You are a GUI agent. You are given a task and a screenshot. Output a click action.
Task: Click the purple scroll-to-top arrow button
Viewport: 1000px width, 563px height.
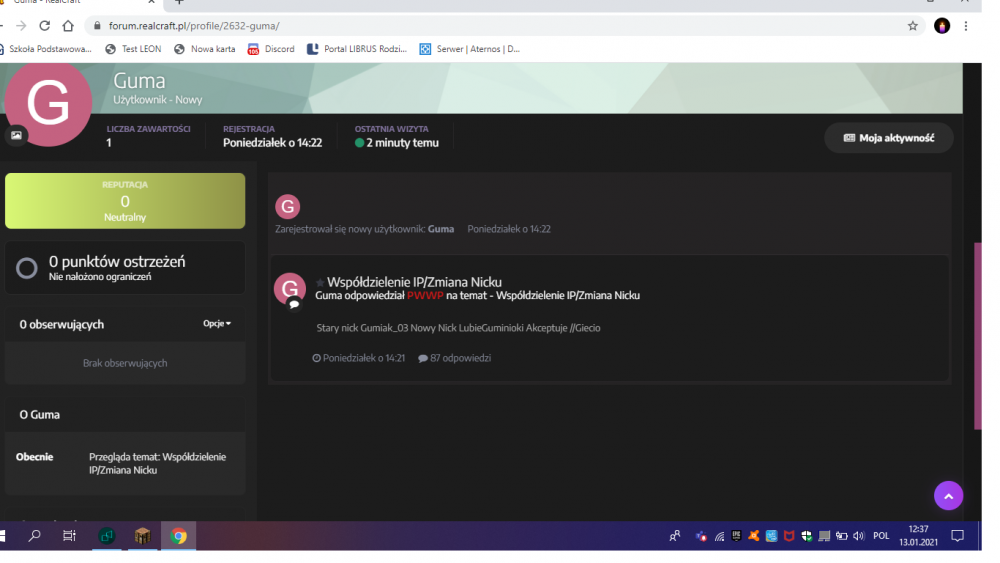click(x=948, y=495)
